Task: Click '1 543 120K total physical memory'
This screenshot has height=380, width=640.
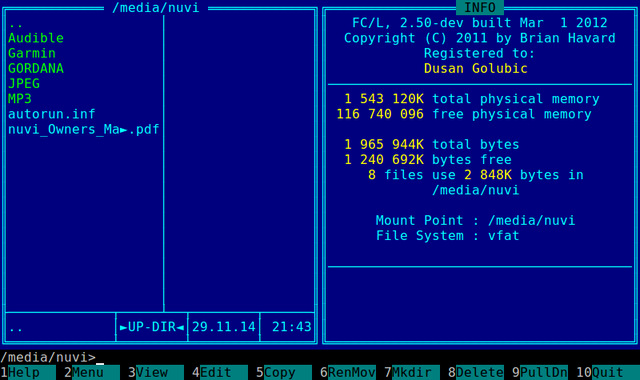Action: click(472, 99)
